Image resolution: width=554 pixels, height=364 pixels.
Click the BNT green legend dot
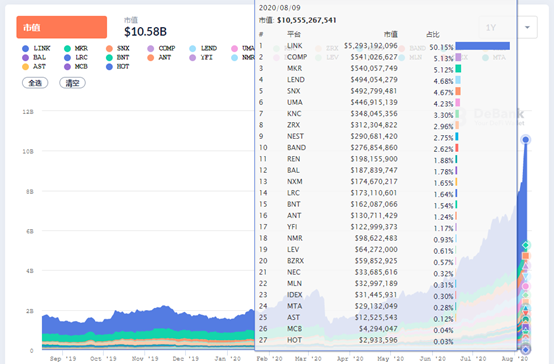tap(109, 58)
